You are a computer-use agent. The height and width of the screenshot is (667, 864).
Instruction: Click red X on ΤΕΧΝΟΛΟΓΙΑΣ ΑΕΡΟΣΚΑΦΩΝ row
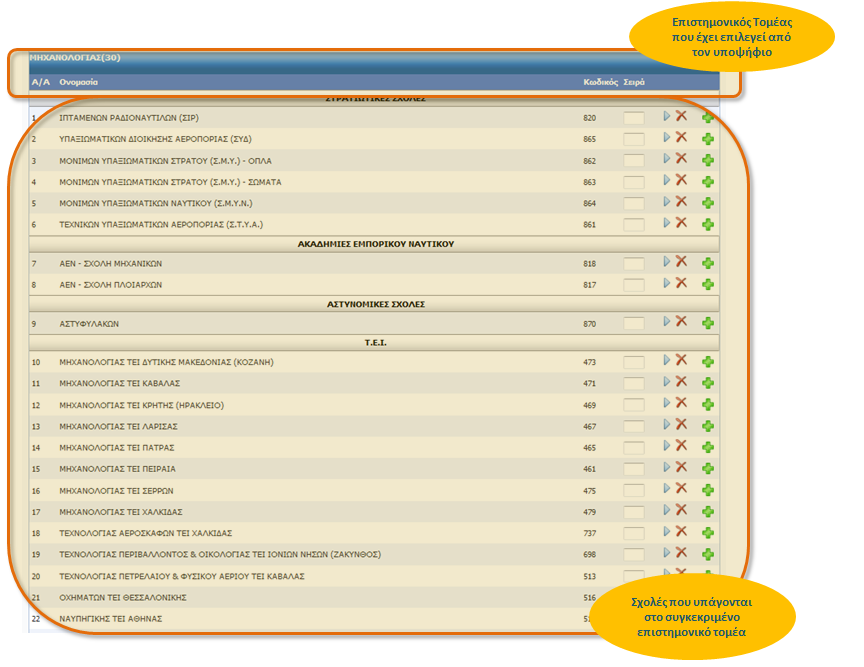(682, 531)
